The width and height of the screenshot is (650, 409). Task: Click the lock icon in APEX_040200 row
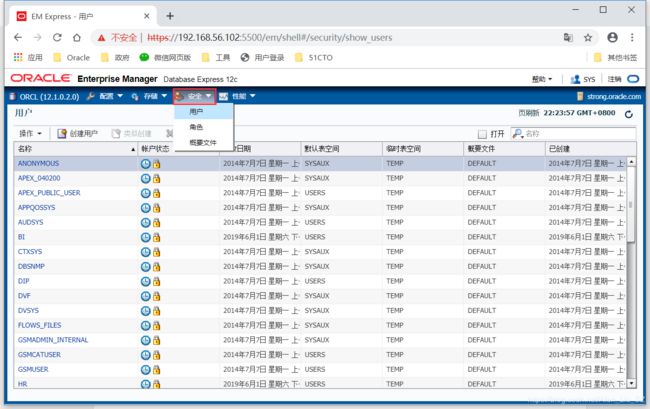(156, 179)
